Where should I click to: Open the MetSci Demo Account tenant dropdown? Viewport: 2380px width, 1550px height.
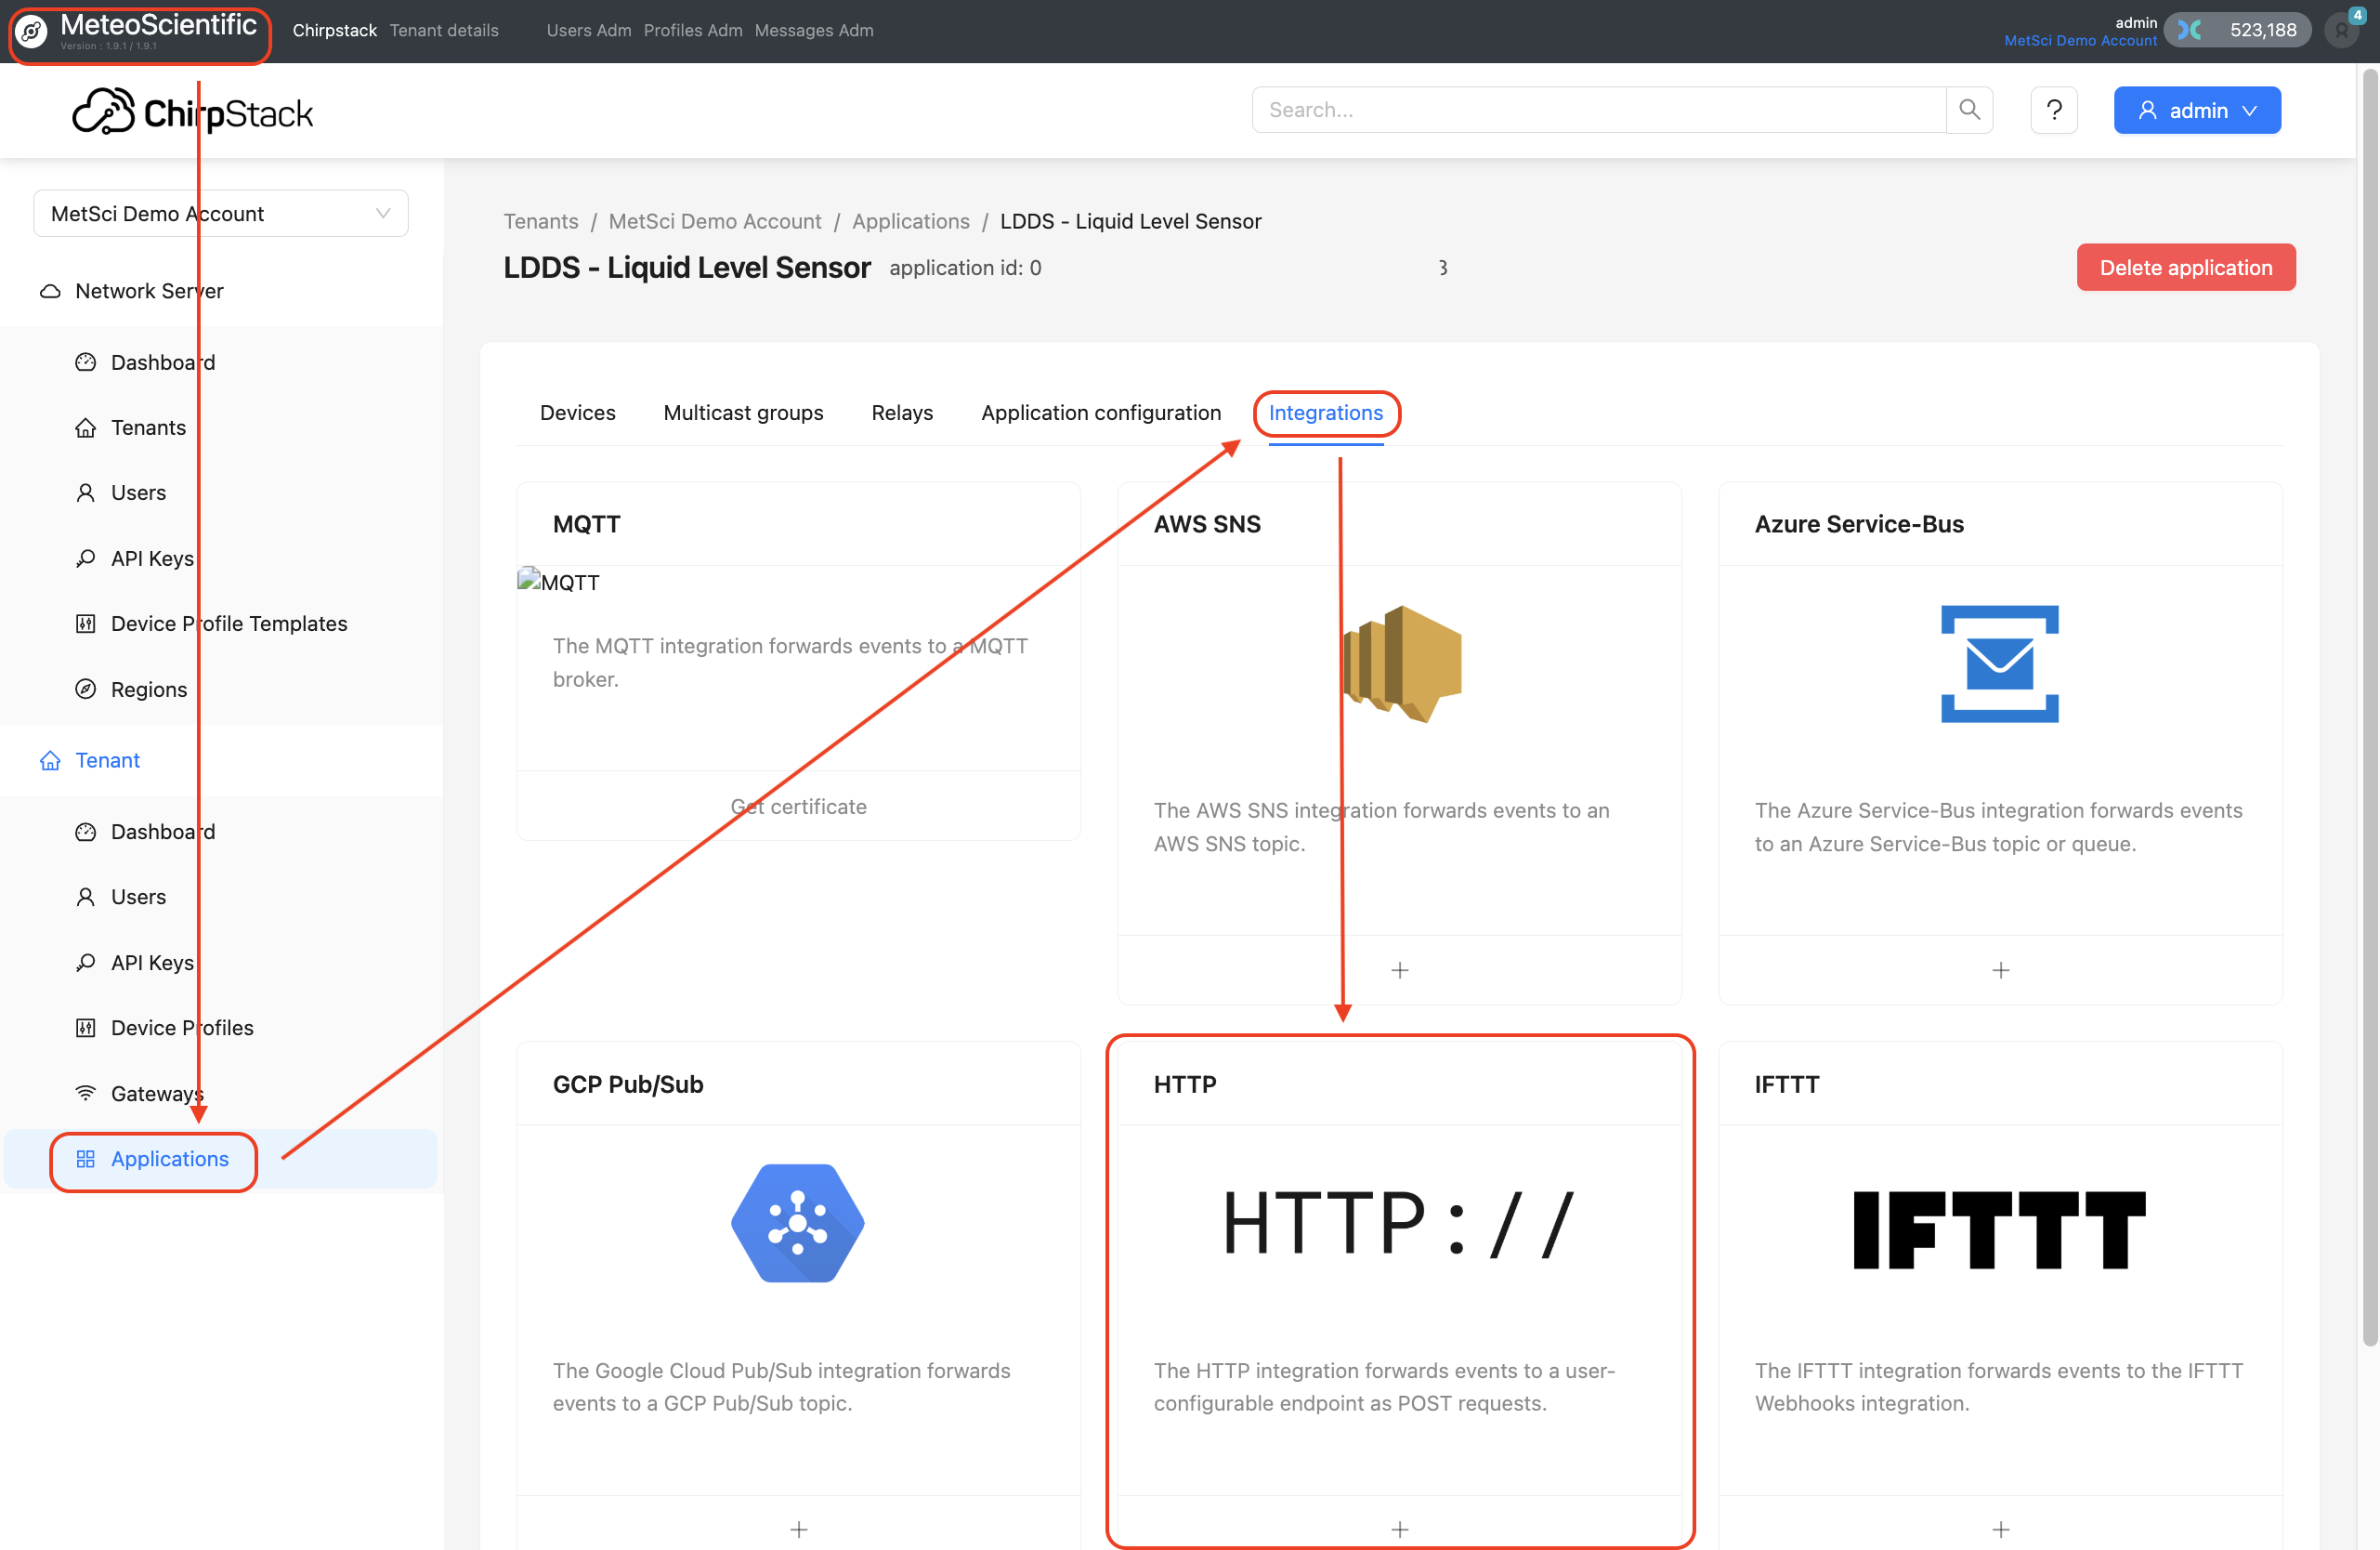click(x=221, y=214)
